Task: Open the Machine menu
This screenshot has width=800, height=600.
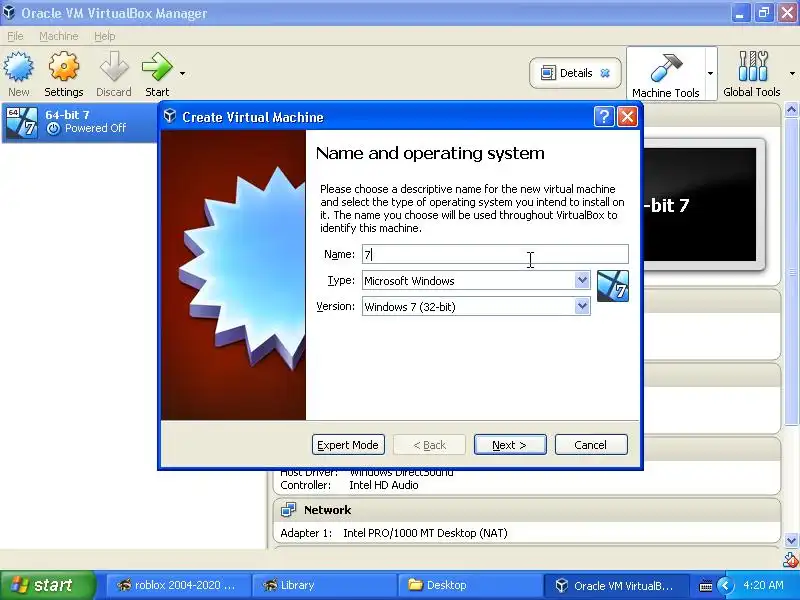Action: 59,36
